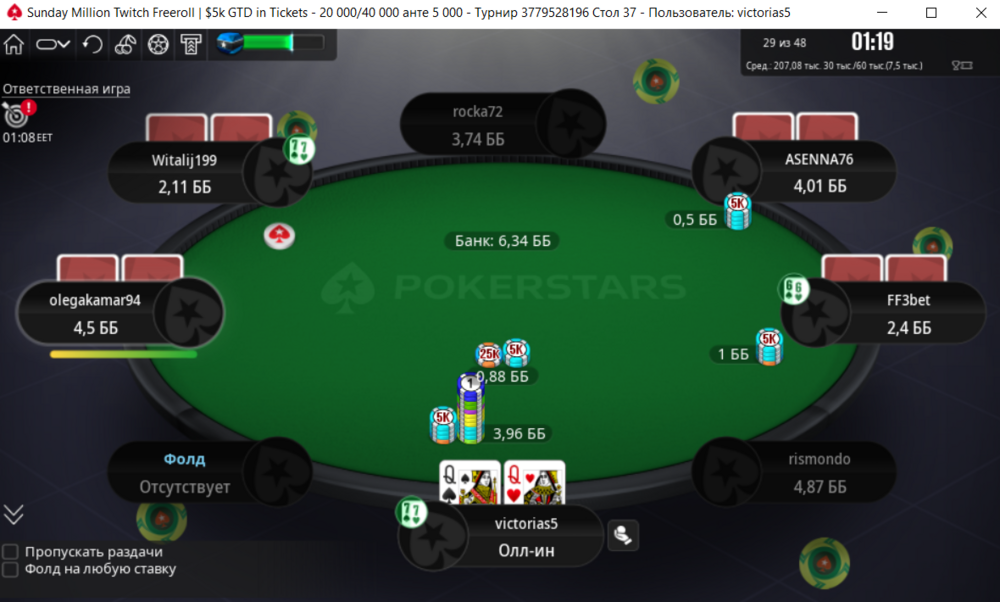Screen dimensions: 1000x602
Task: Click the chip stack icon beside victorias5
Action: 623,535
